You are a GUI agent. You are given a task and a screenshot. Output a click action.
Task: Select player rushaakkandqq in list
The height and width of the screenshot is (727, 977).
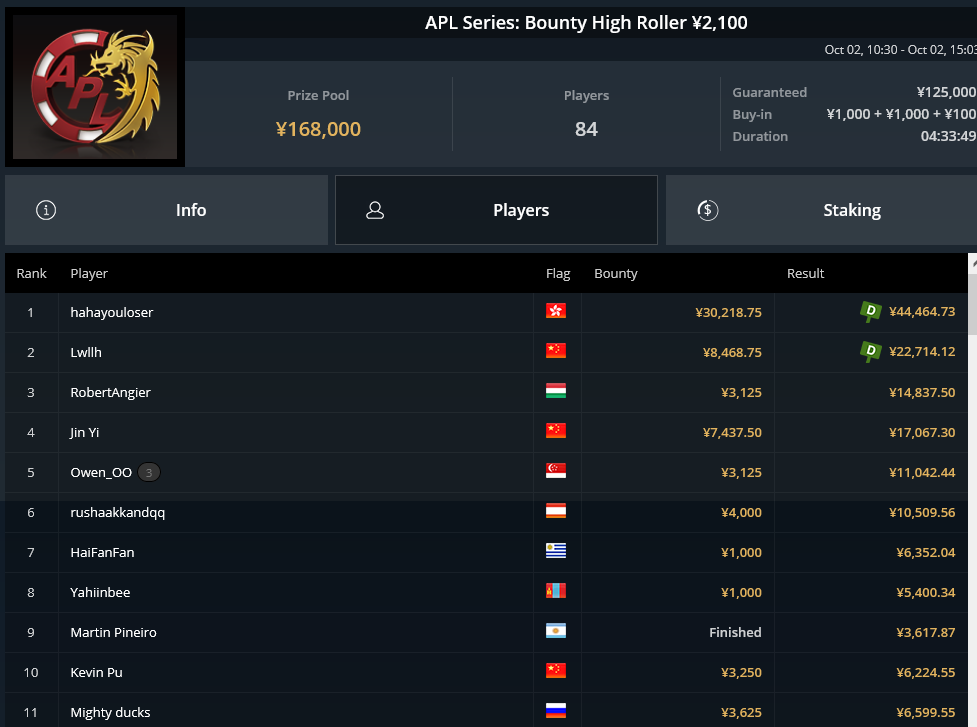click(118, 513)
